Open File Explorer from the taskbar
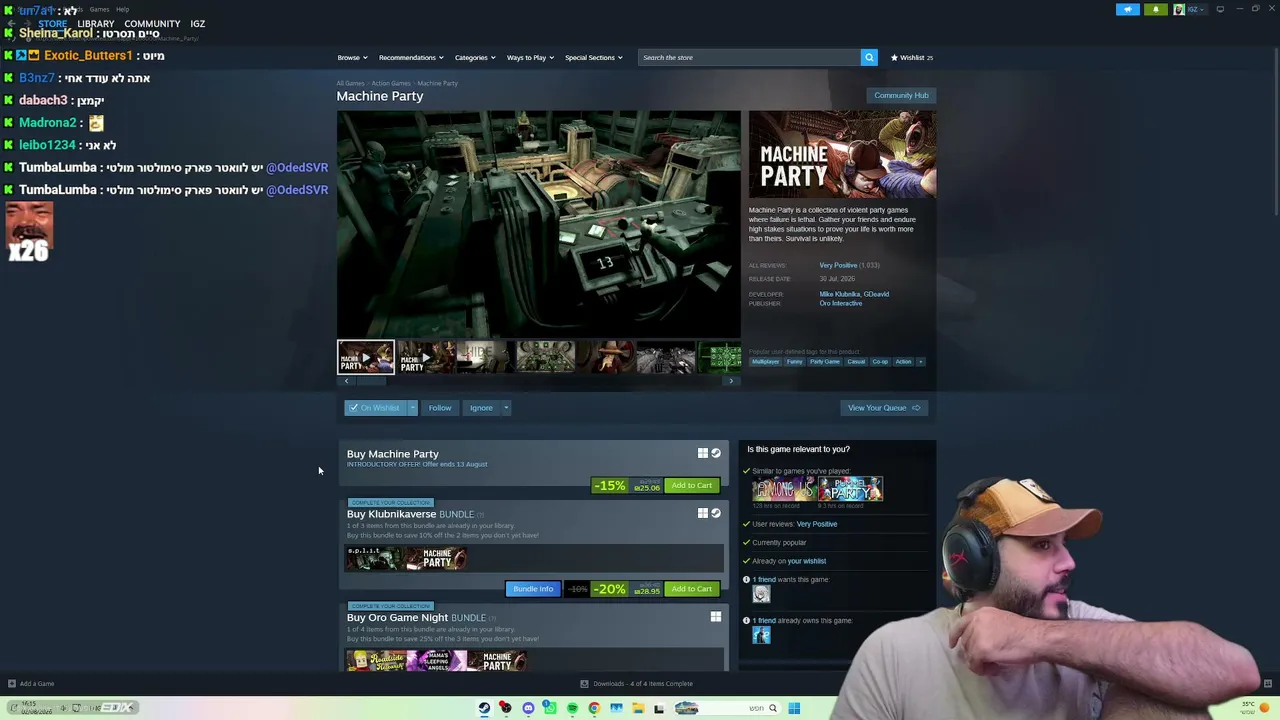This screenshot has height=720, width=1280. [x=638, y=708]
